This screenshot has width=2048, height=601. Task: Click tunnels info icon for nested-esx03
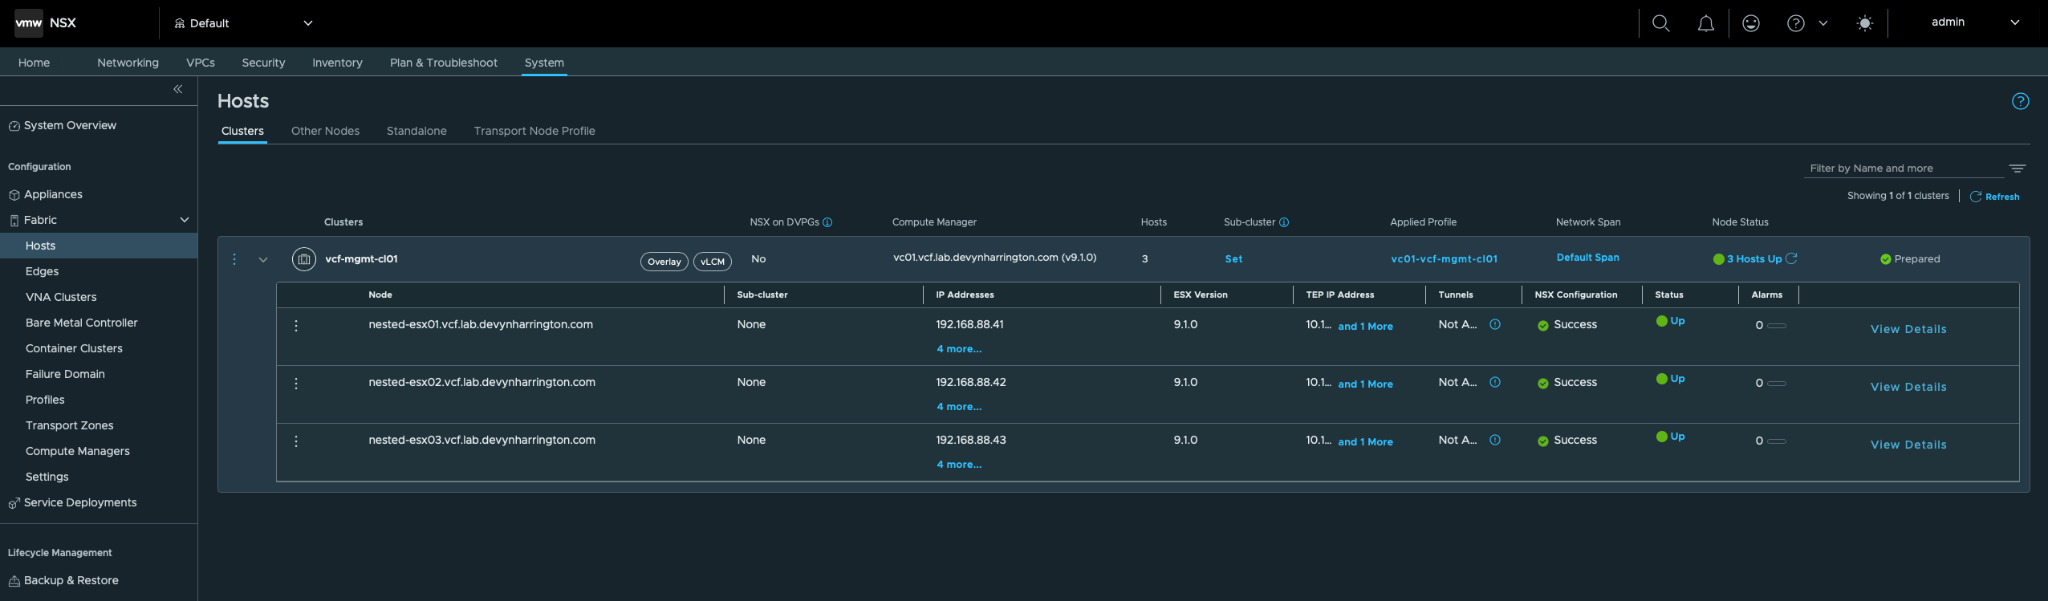(1495, 440)
